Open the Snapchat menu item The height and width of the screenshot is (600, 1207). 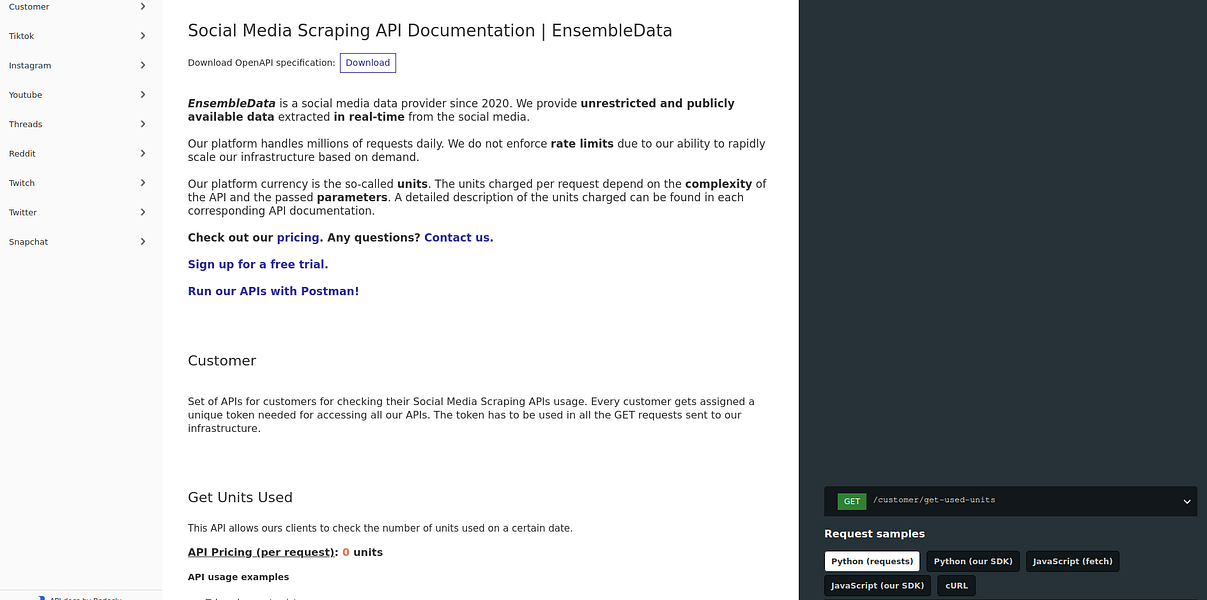pyautogui.click(x=80, y=242)
